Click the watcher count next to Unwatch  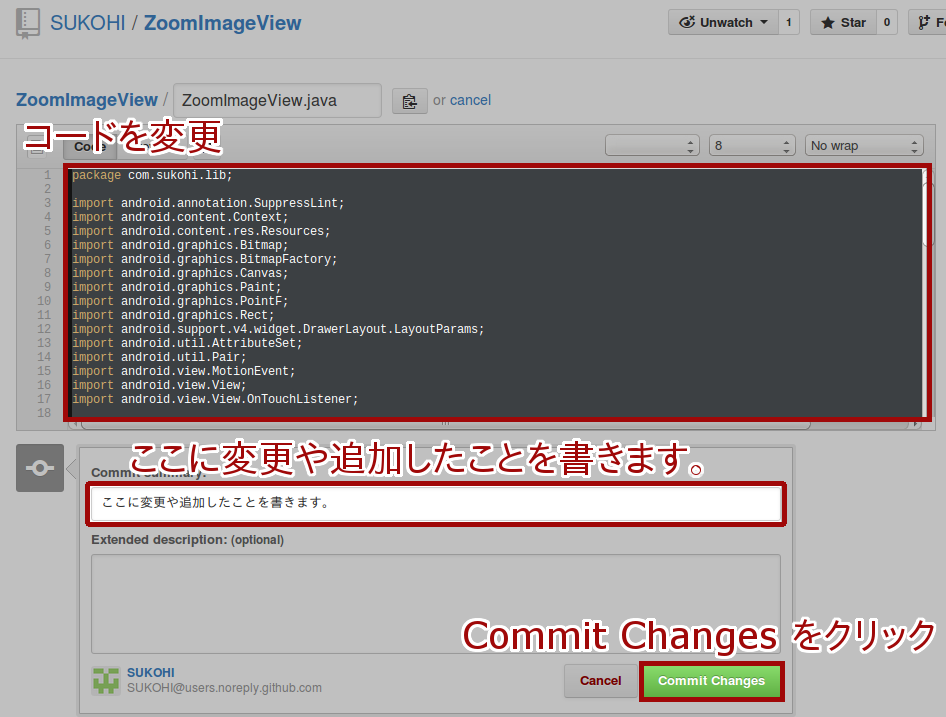point(789,21)
